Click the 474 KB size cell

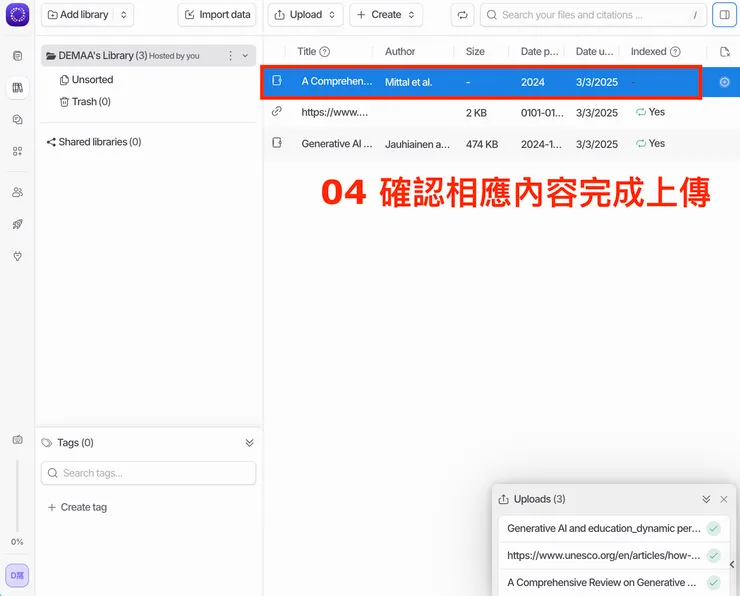pyautogui.click(x=482, y=144)
